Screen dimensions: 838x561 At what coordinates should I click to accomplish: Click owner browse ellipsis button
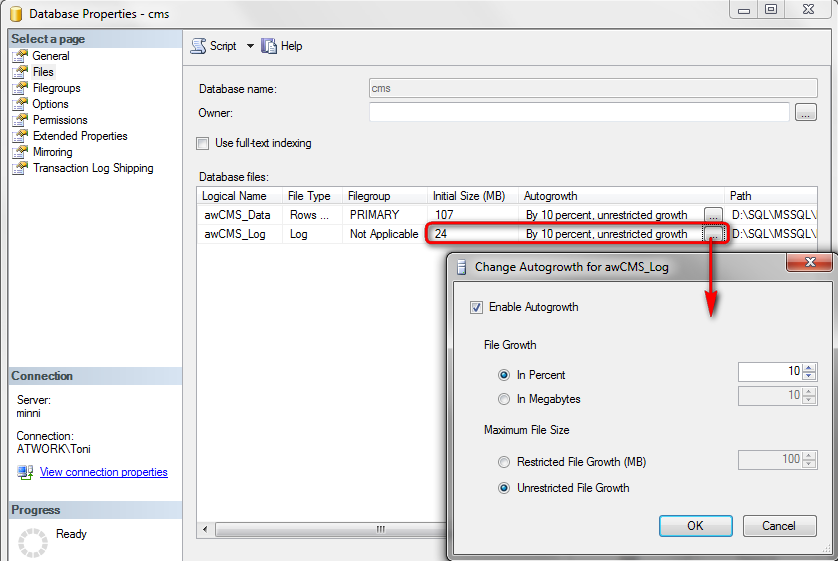tap(806, 113)
